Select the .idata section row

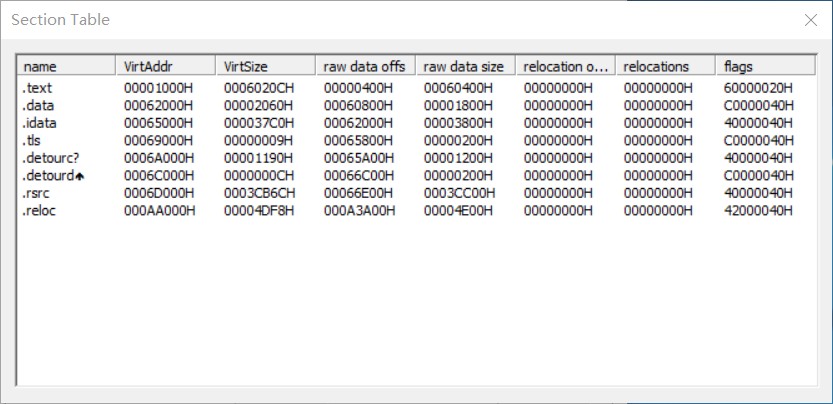click(x=416, y=123)
